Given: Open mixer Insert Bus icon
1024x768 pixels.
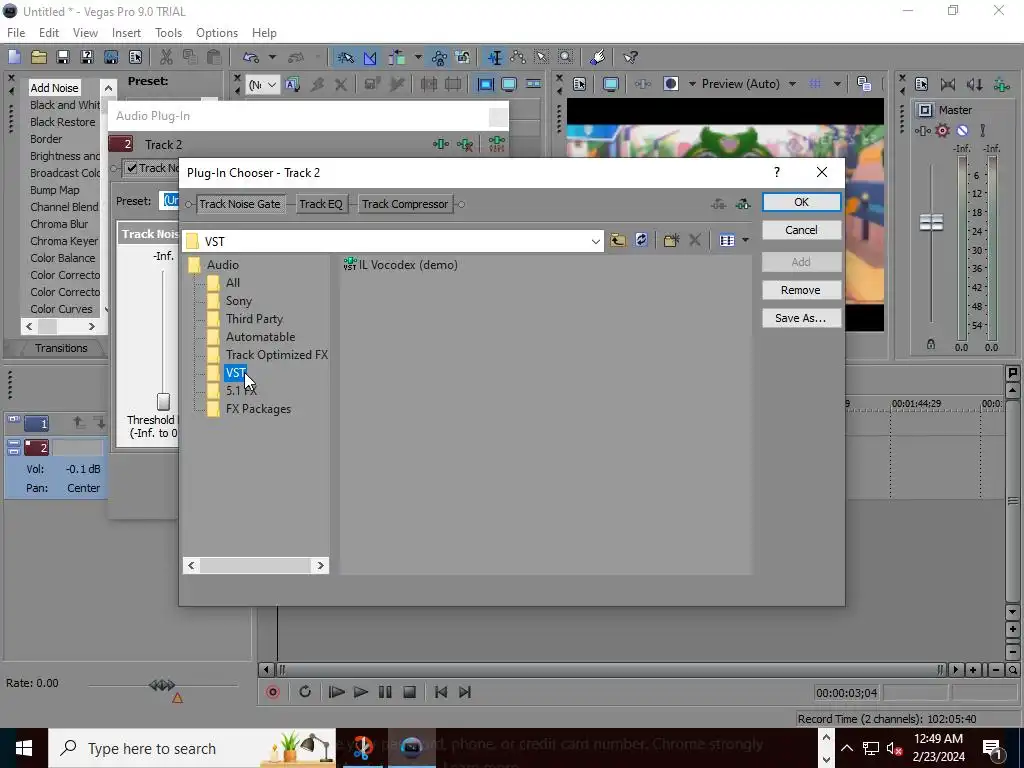Looking at the screenshot, I should (1001, 84).
